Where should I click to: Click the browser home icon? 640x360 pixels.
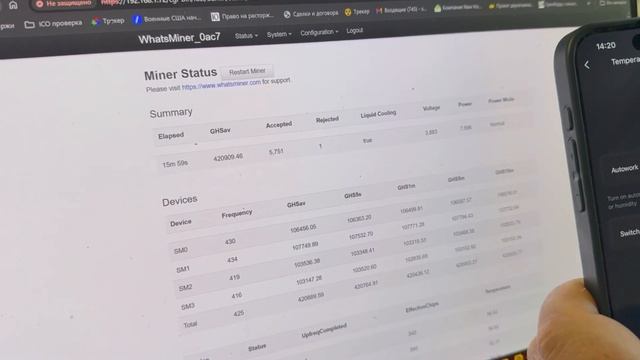(13, 5)
